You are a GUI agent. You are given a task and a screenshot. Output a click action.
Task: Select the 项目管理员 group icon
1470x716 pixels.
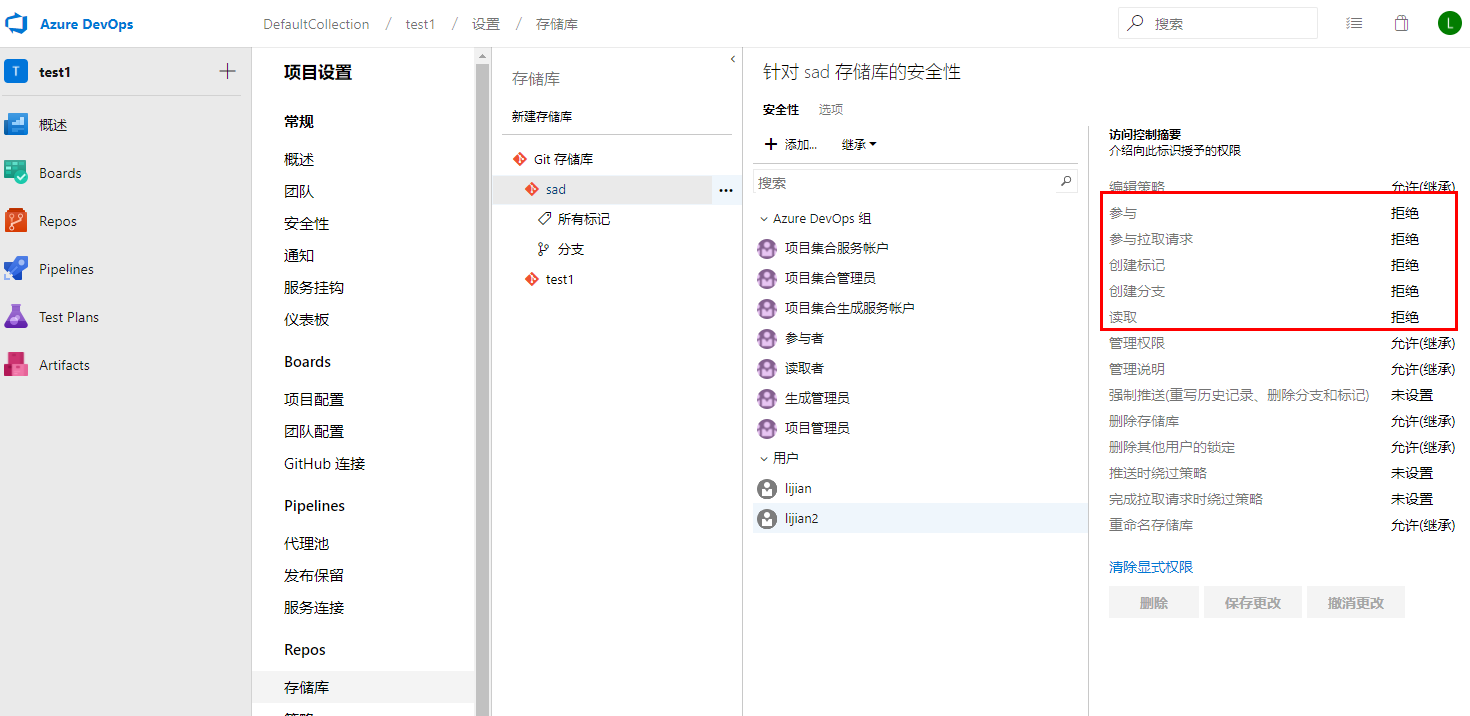[x=767, y=428]
